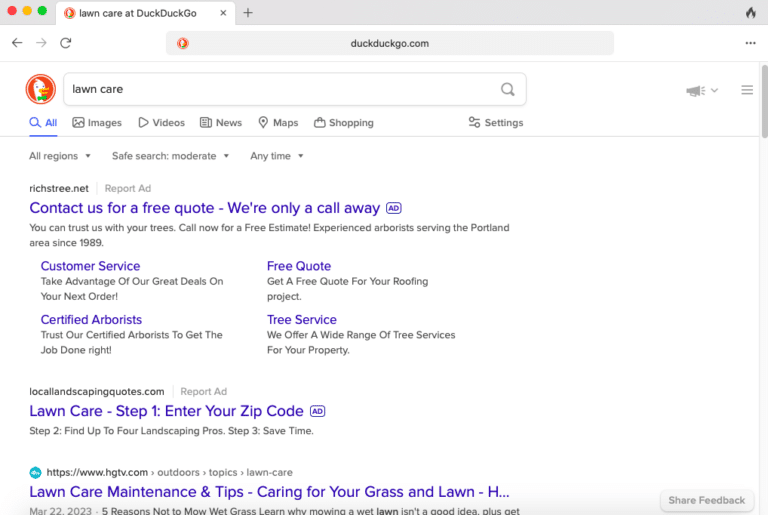
Task: Expand the All regions dropdown
Action: pyautogui.click(x=60, y=156)
